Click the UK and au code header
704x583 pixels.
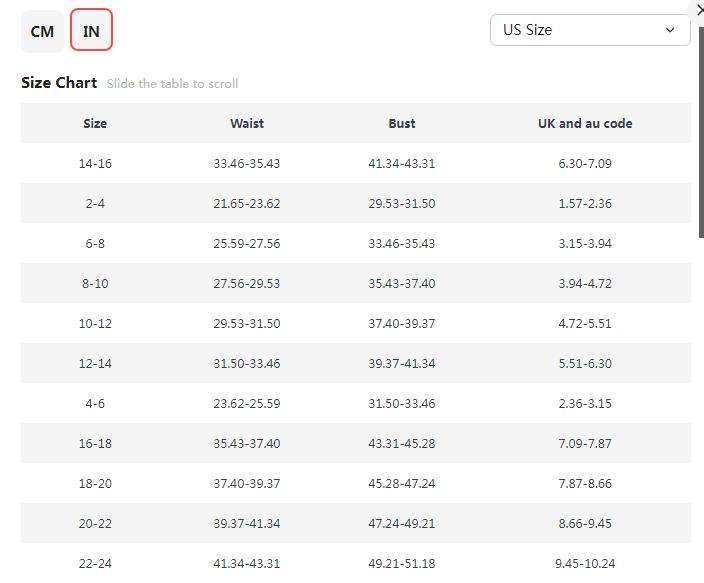pos(585,123)
